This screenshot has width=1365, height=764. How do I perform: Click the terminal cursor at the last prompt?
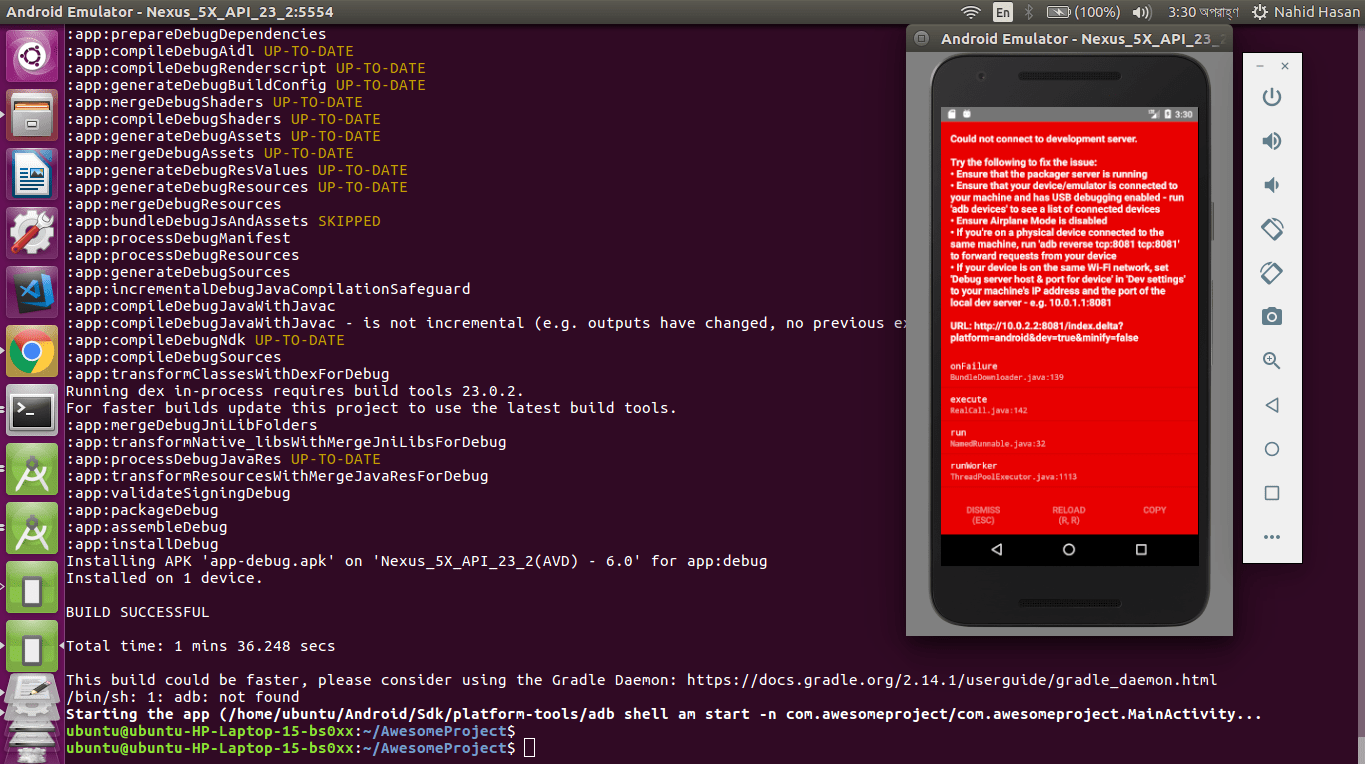(x=530, y=748)
